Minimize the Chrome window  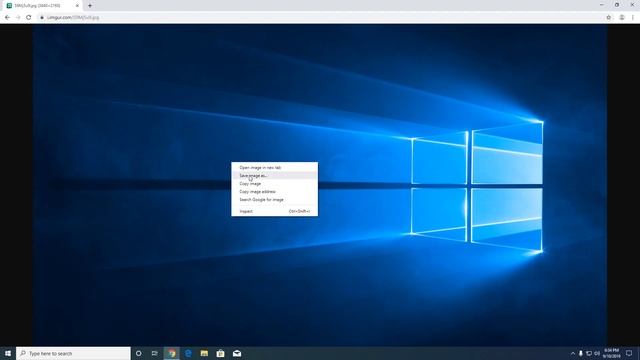click(x=602, y=5)
